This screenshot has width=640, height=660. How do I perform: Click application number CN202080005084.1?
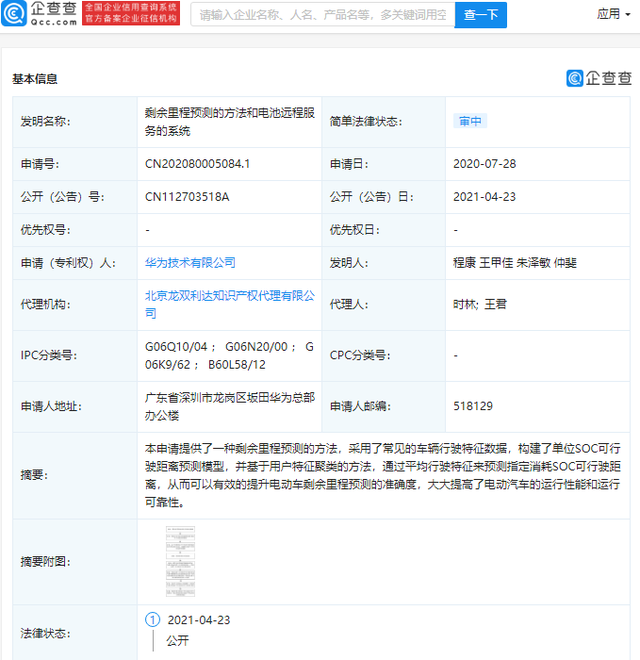click(197, 163)
